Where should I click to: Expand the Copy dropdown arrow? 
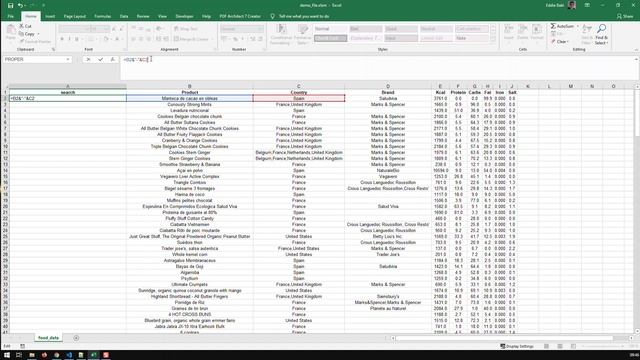click(38, 34)
